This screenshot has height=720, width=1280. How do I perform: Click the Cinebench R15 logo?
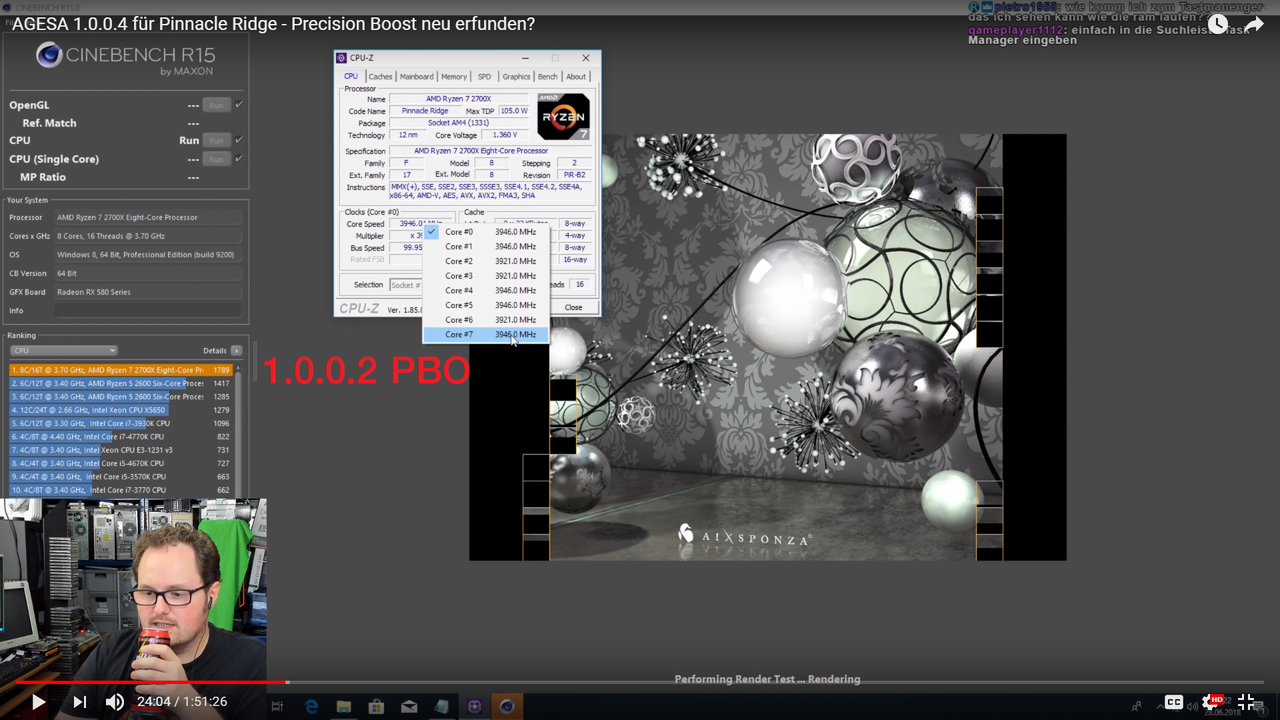tap(124, 57)
